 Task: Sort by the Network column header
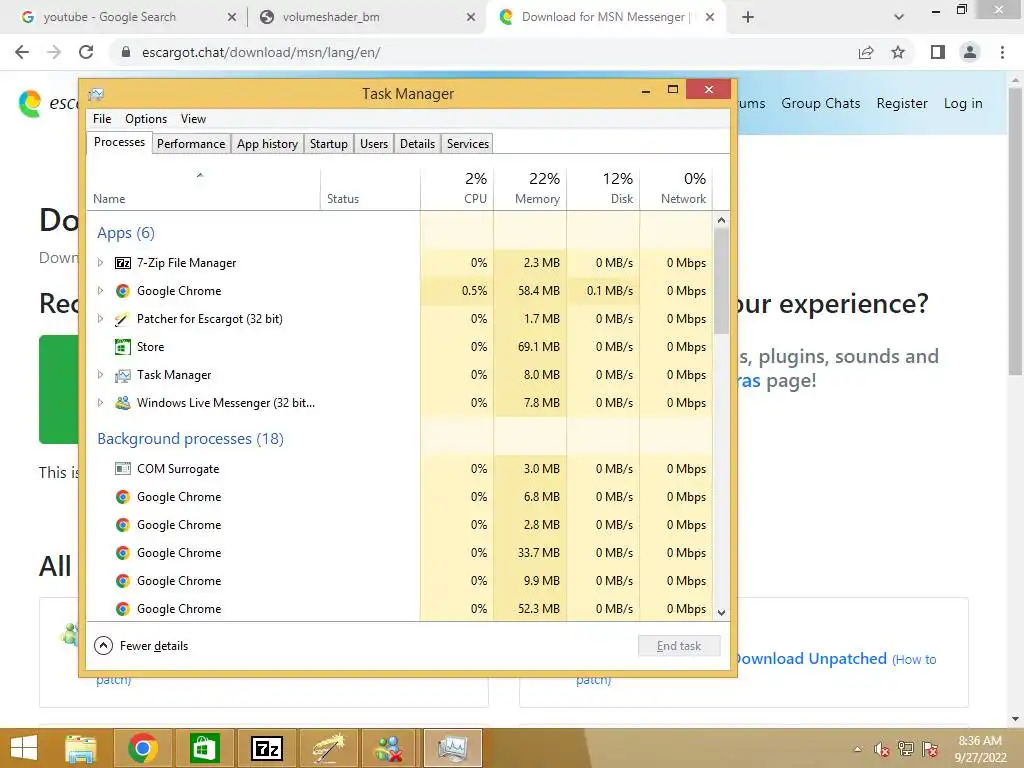pos(677,187)
